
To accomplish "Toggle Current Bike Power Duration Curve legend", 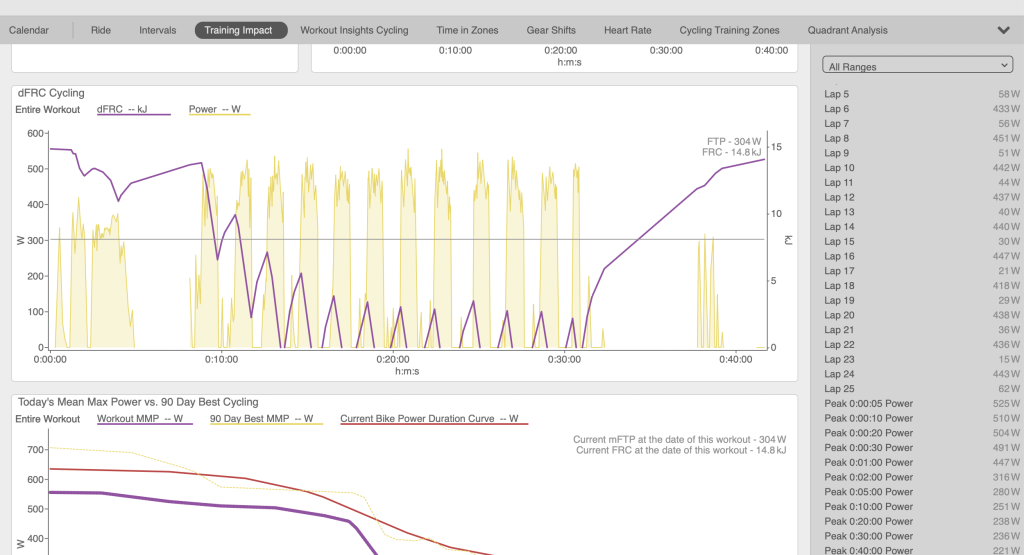I will pyautogui.click(x=434, y=419).
